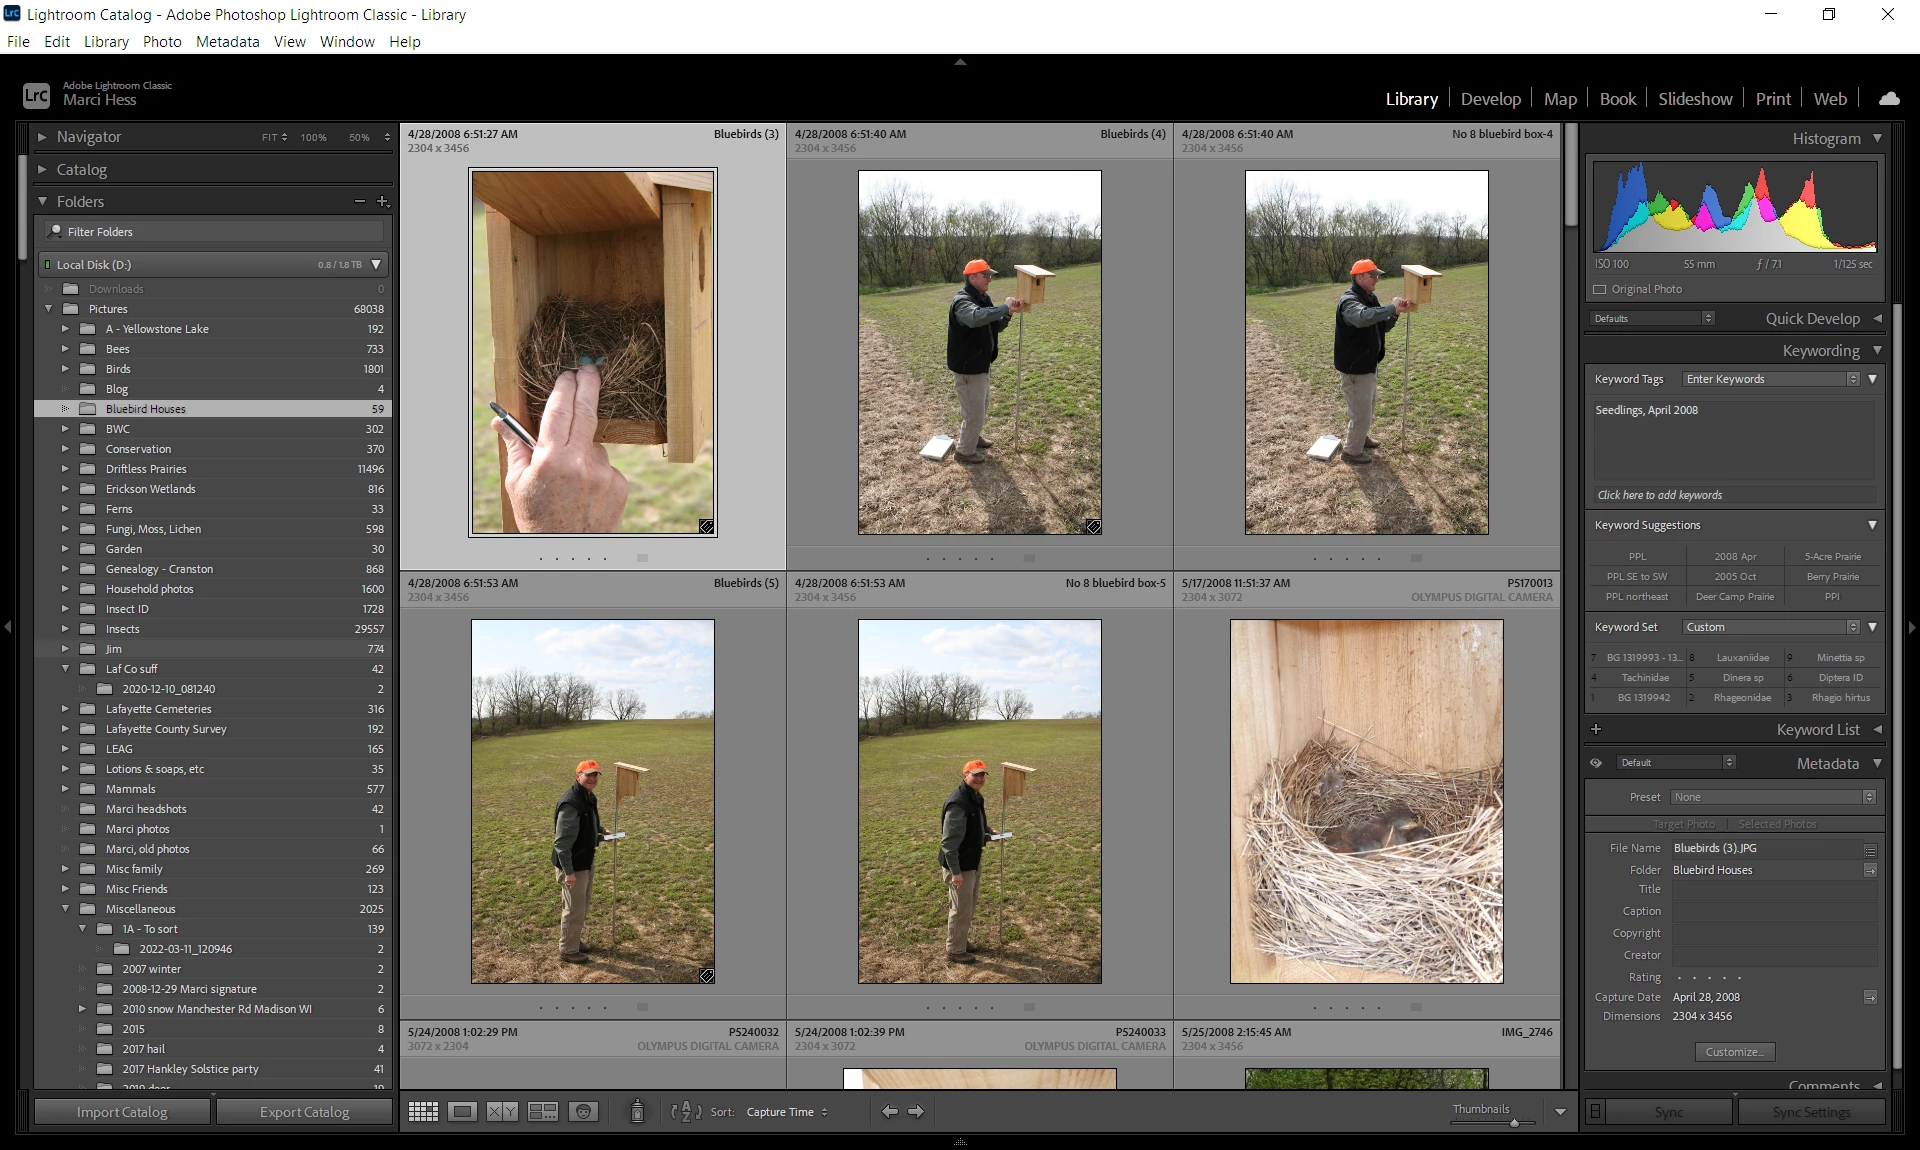Select the Painter spray can tool

point(637,1111)
